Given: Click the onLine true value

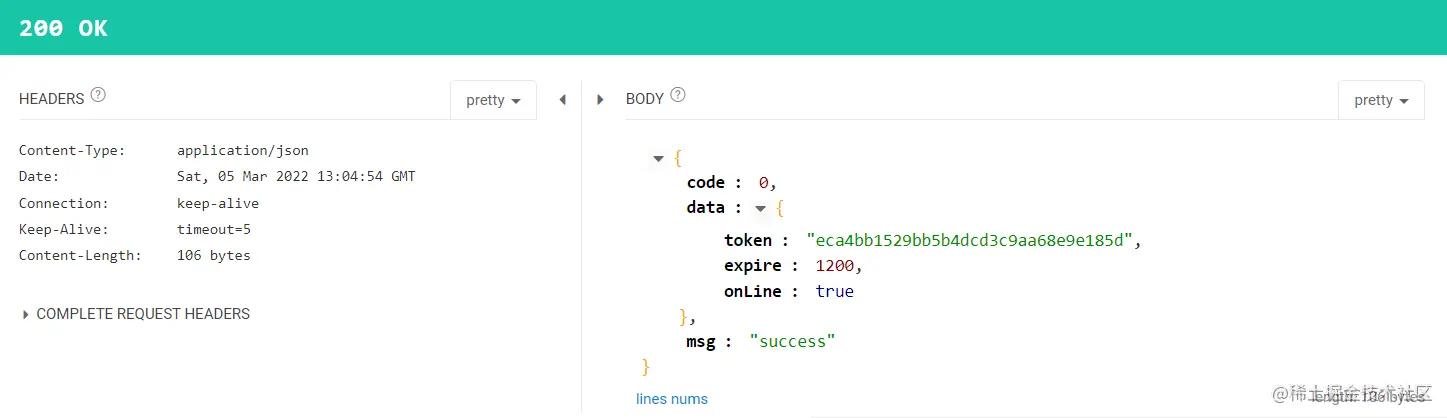Looking at the screenshot, I should (x=834, y=292).
